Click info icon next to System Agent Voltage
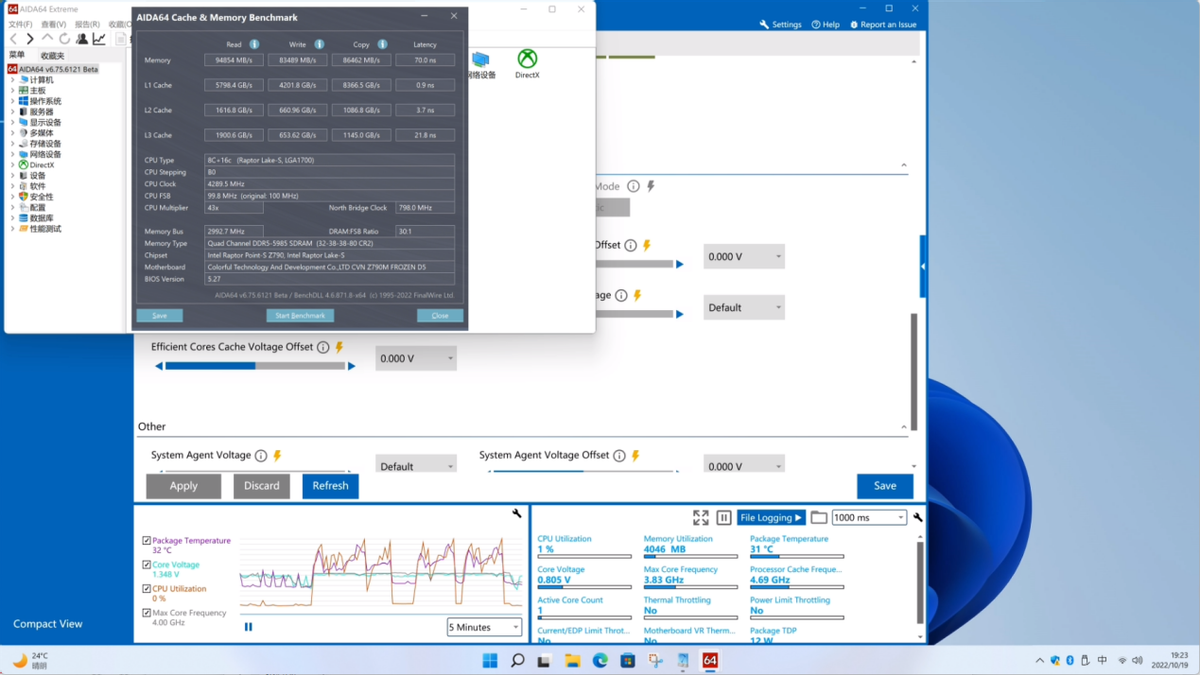 [x=261, y=456]
